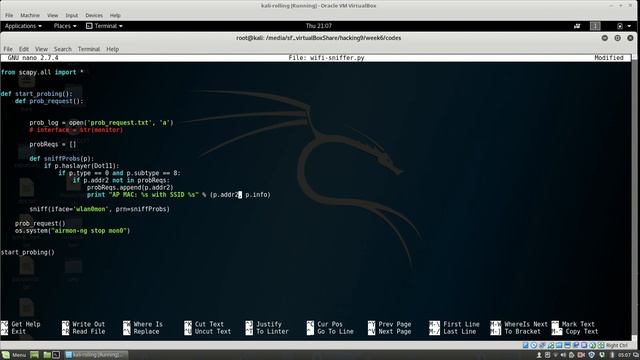Launch terminal icon on host taskbar
The width and height of the screenshot is (640, 360).
tap(56, 355)
